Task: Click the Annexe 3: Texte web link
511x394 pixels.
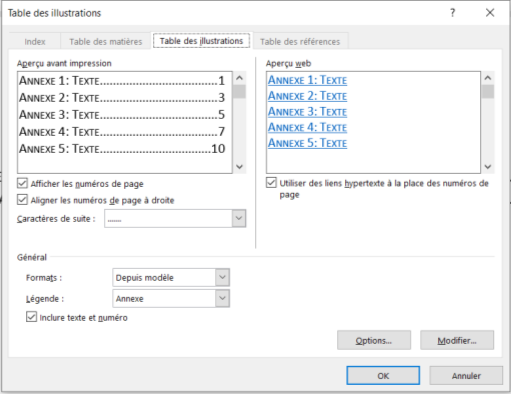Action: tap(307, 112)
